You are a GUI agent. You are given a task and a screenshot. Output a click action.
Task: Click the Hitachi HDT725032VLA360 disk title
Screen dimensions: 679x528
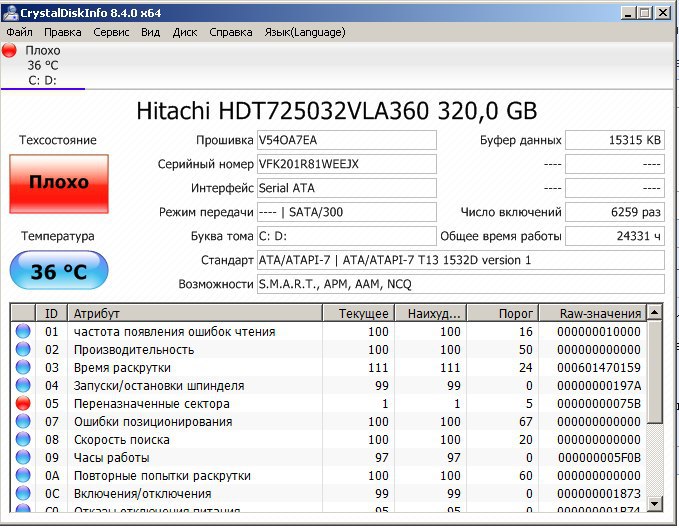(x=336, y=111)
